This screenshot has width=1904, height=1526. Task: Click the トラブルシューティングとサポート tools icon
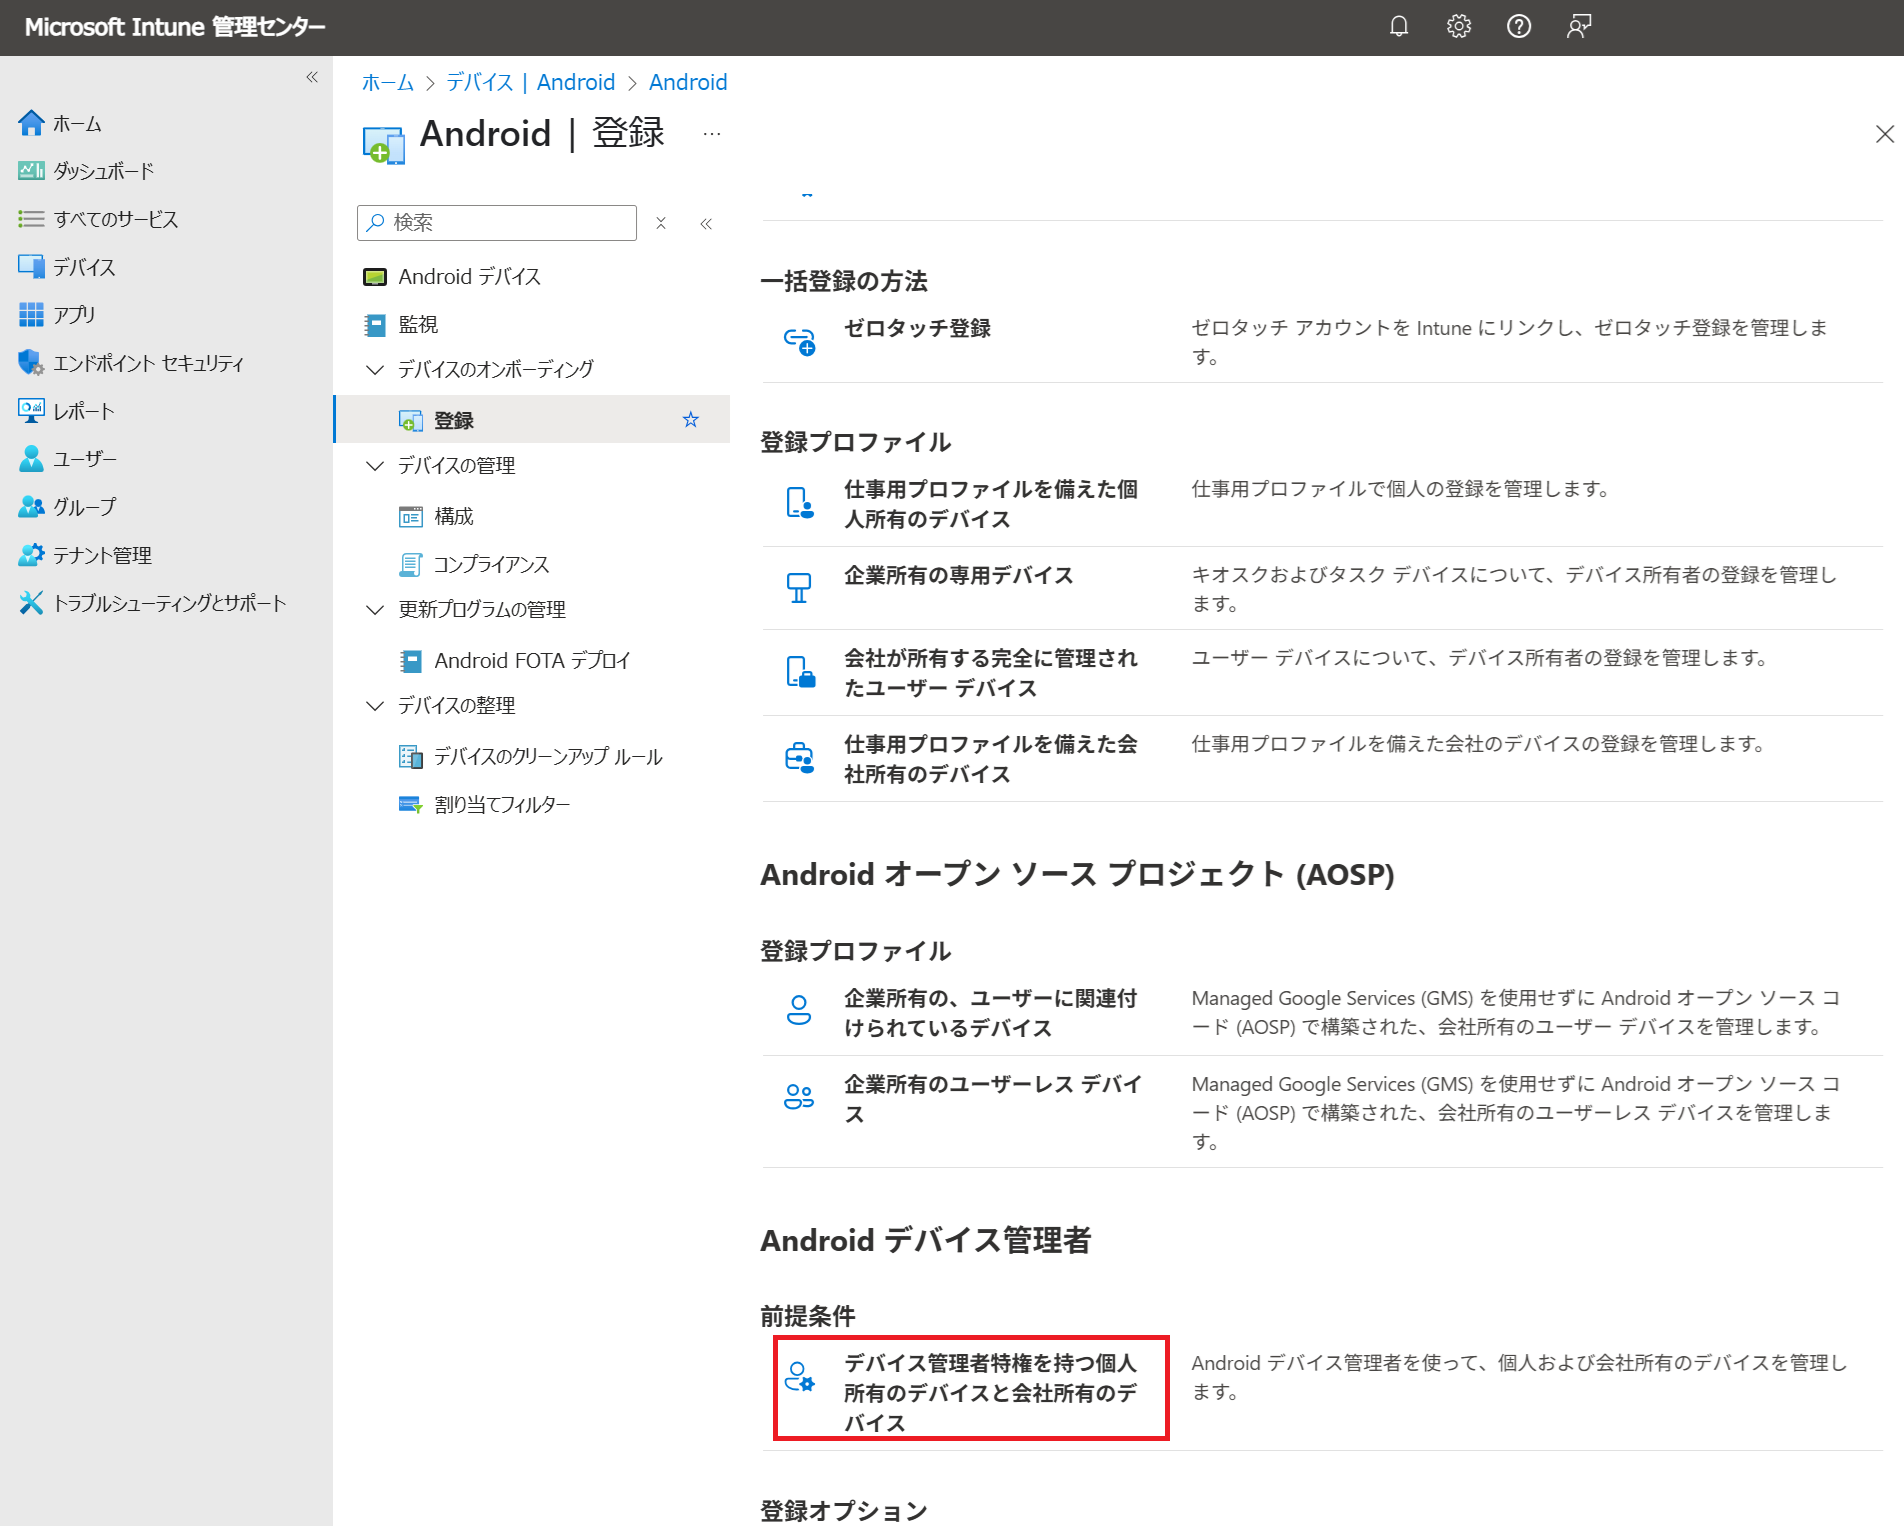coord(31,603)
